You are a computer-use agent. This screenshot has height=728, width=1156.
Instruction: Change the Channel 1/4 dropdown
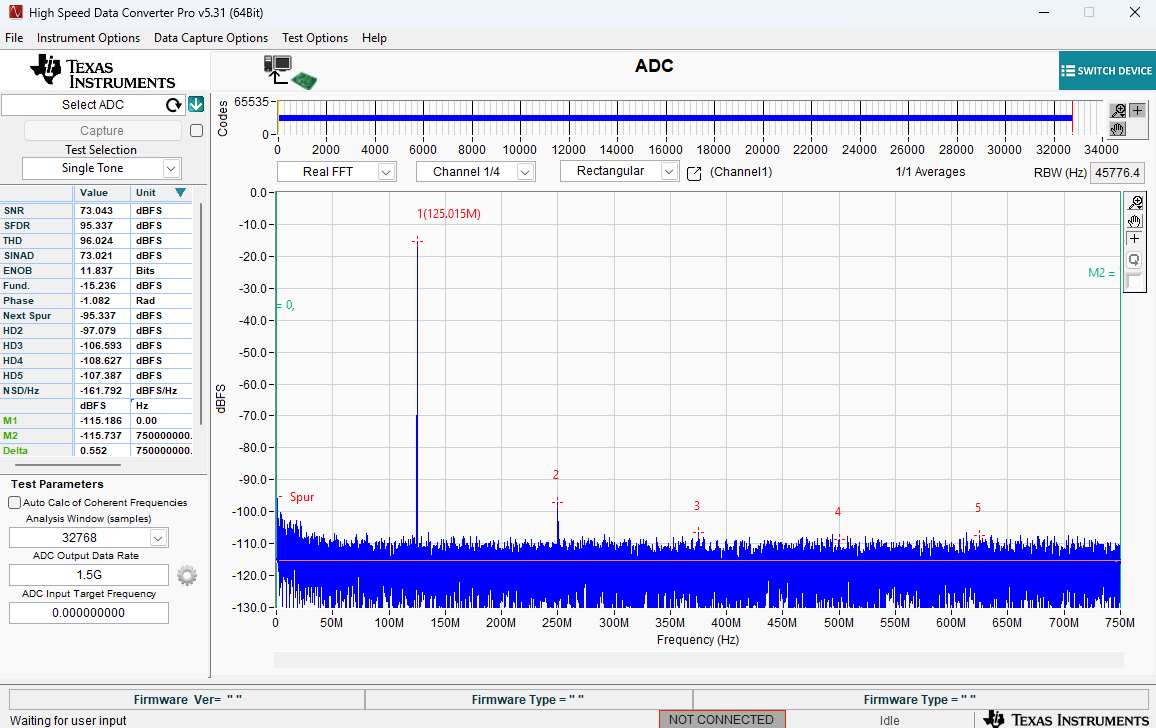(x=475, y=171)
